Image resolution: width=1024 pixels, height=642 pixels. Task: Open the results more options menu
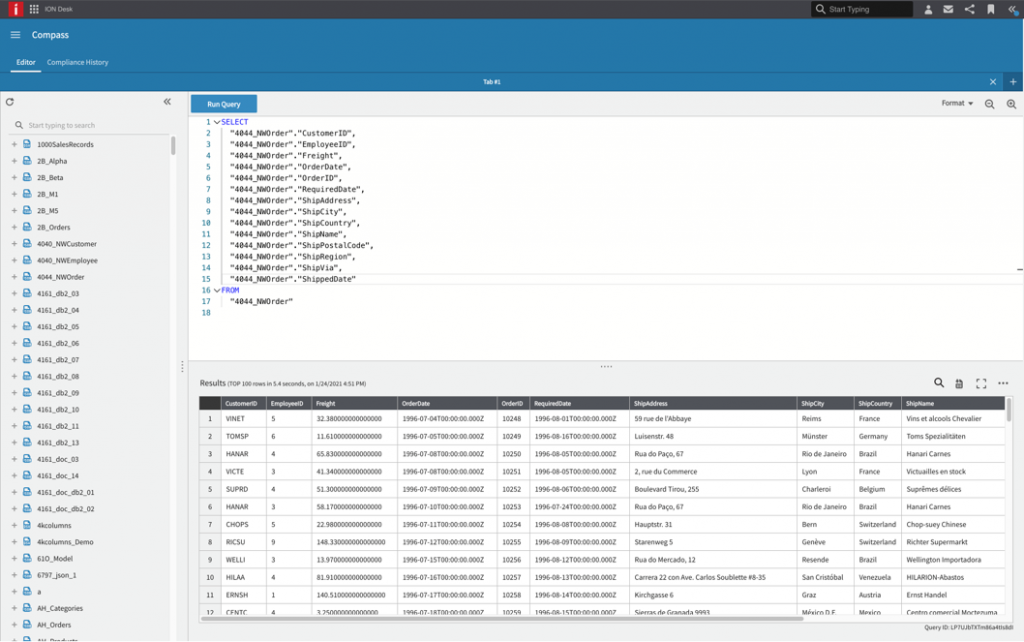click(x=1003, y=383)
